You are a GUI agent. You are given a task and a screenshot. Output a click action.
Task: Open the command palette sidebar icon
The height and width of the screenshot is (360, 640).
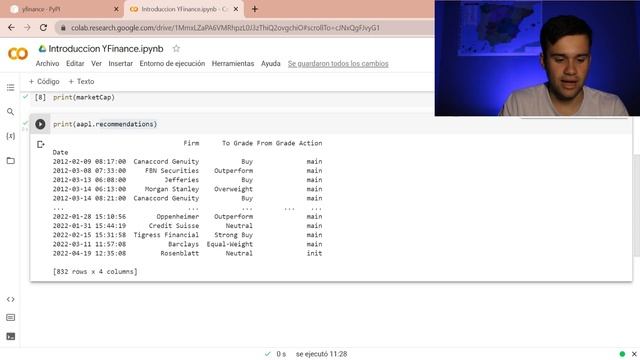click(x=11, y=318)
